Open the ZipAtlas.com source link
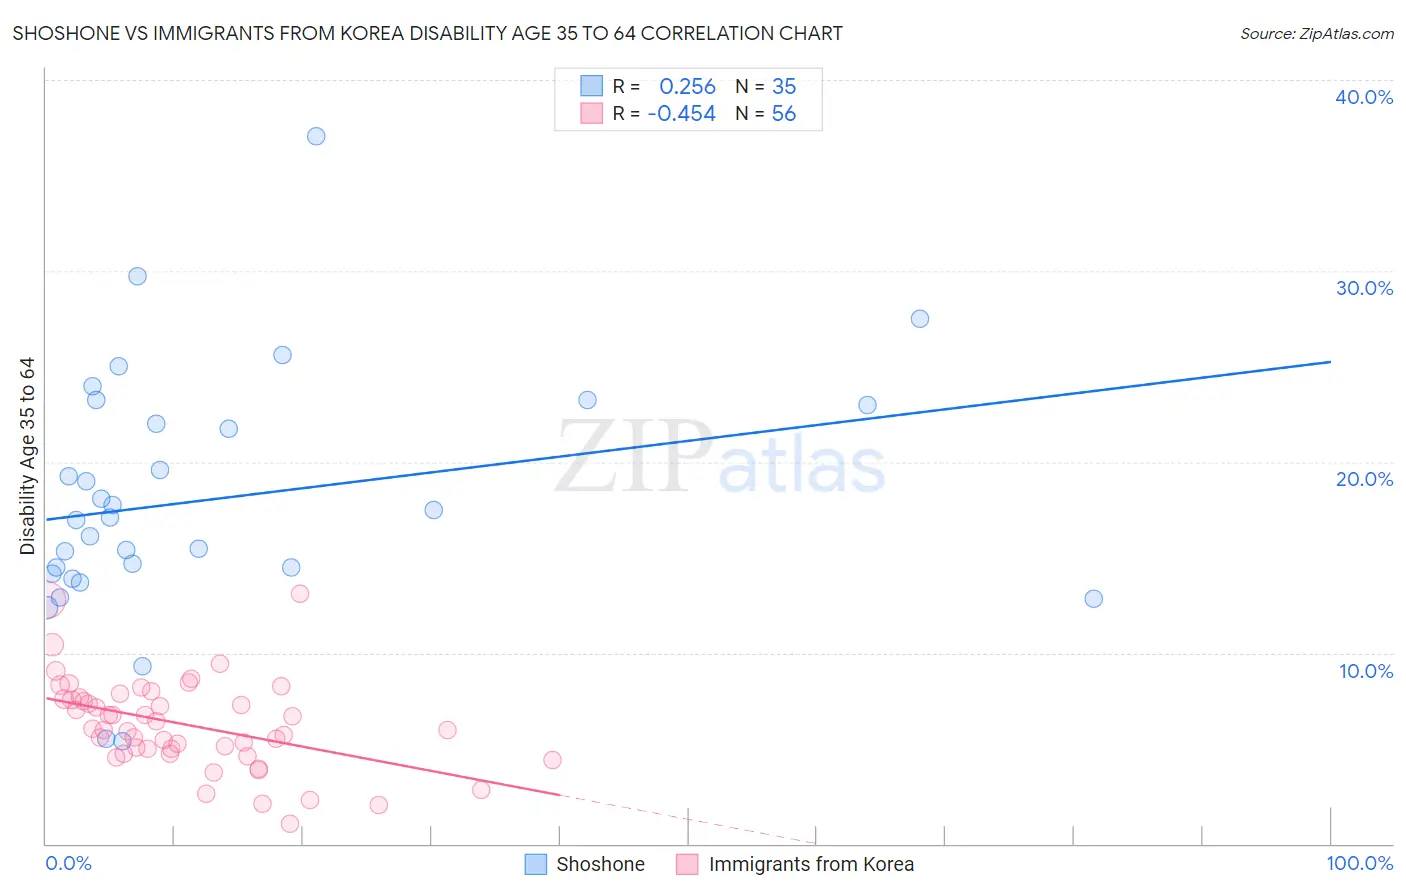 click(x=1317, y=34)
